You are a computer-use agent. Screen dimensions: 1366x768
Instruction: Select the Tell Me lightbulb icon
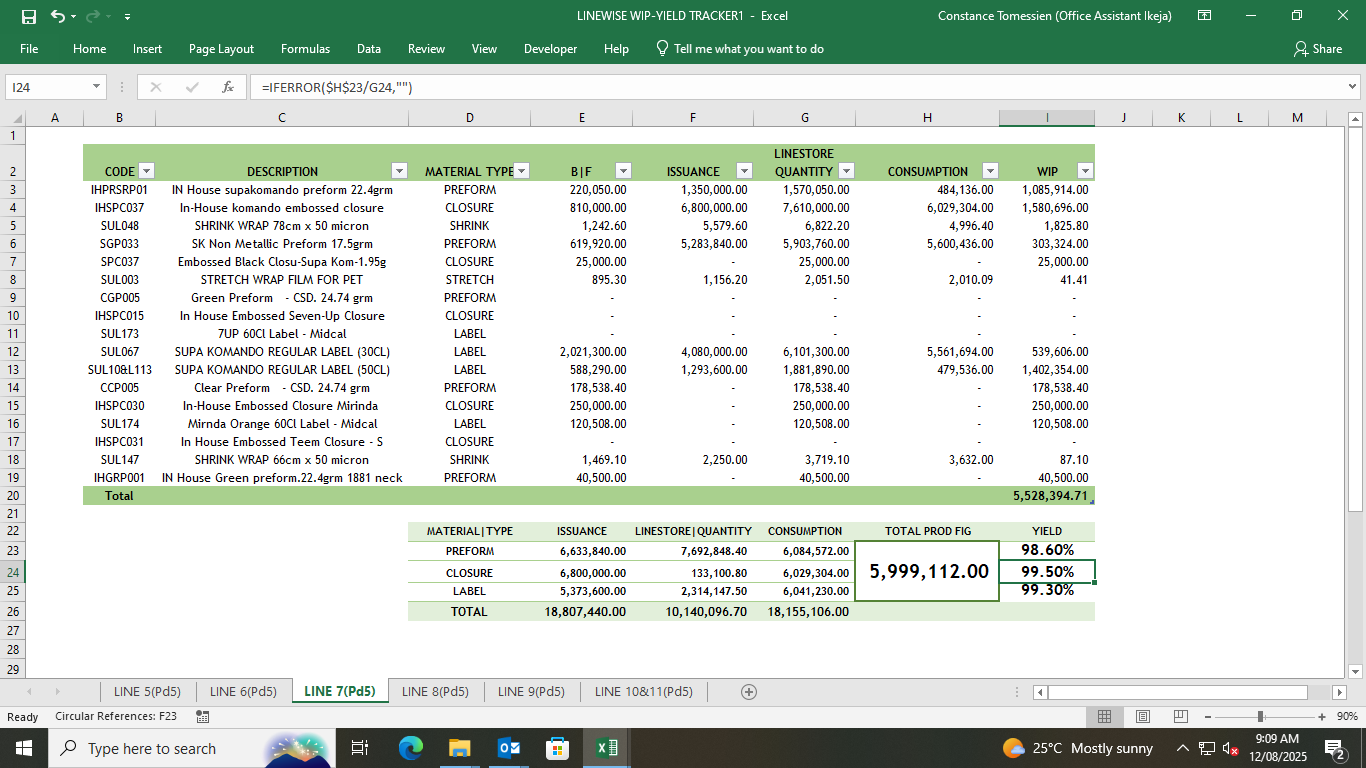coord(660,47)
